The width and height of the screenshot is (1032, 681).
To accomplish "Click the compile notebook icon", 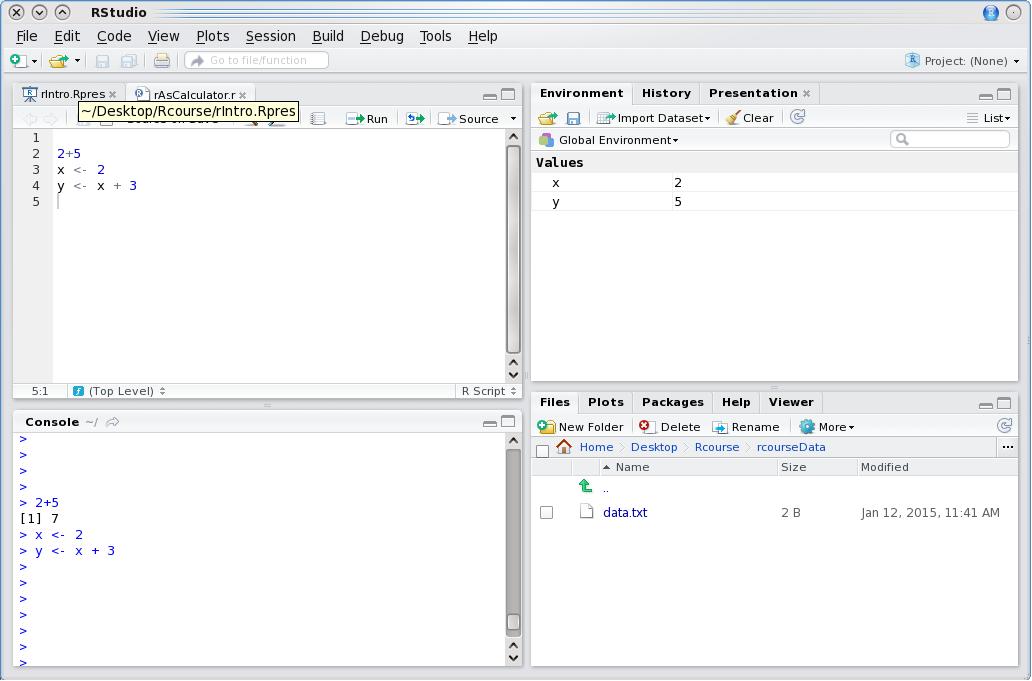I will pos(318,118).
